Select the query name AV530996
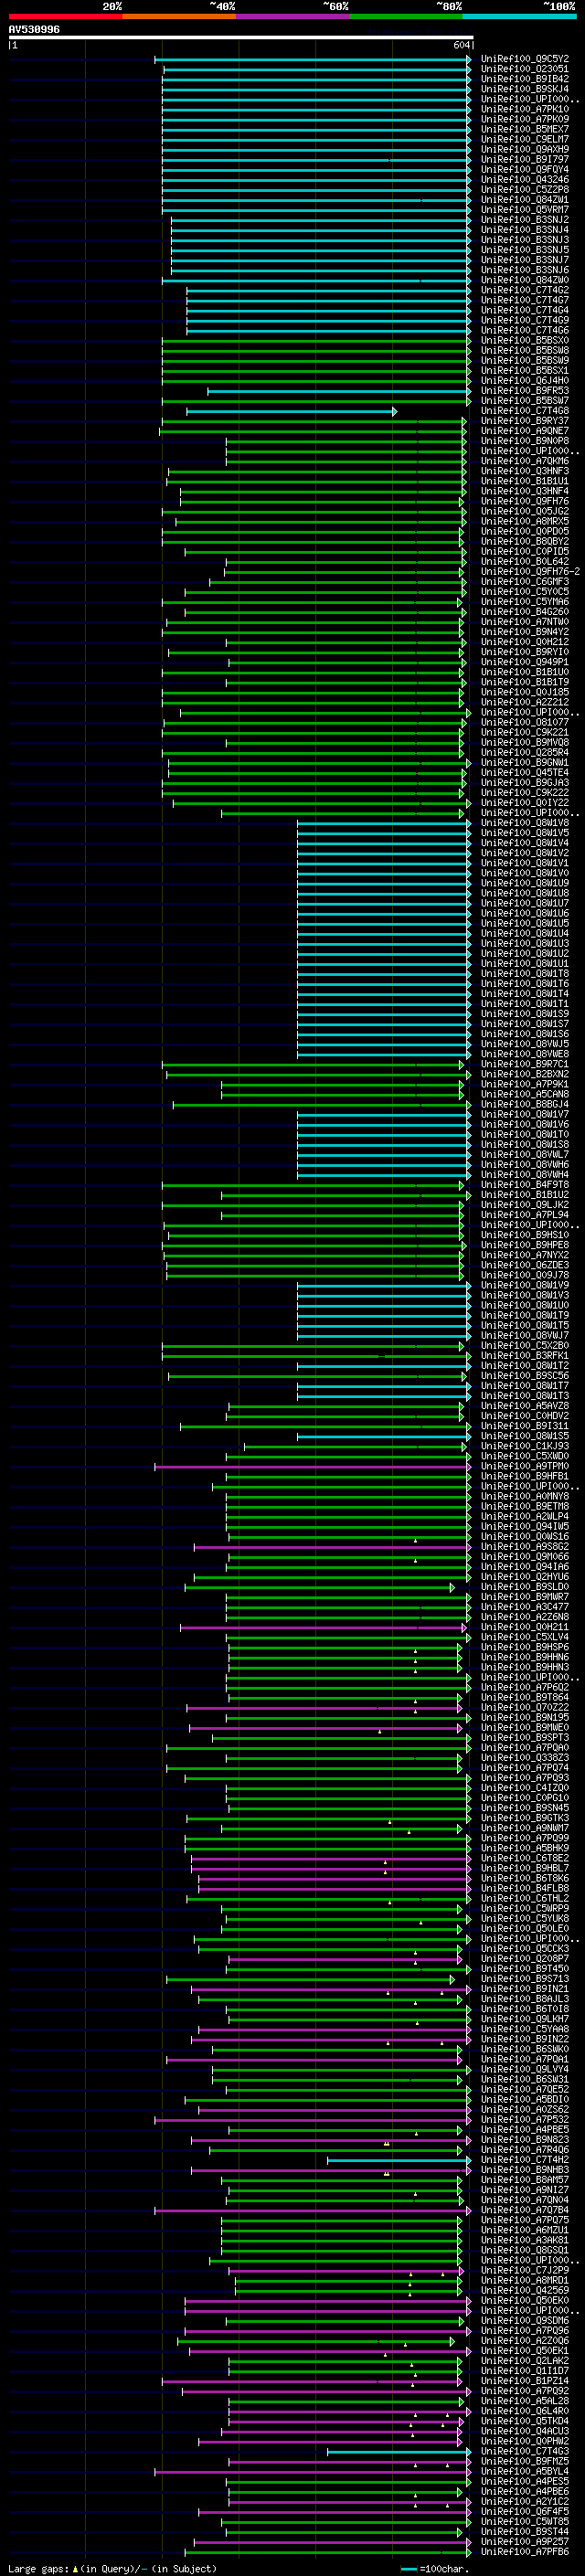The width and height of the screenshot is (585, 2576). tap(34, 29)
